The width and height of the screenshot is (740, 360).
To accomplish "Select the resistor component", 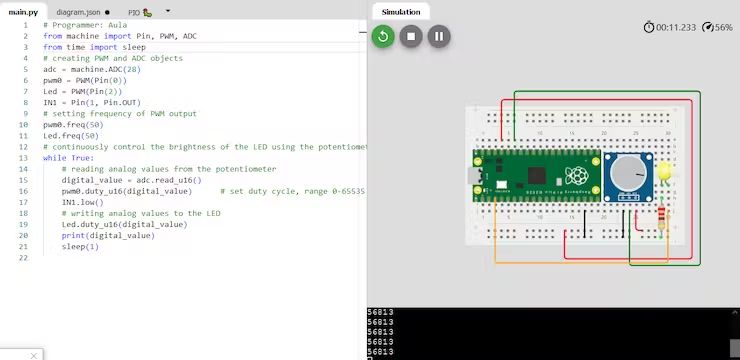I will 662,218.
